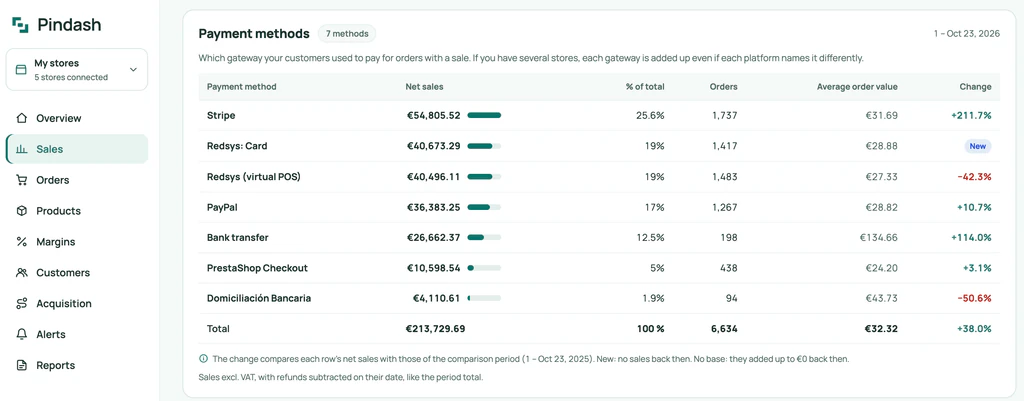Image resolution: width=1024 pixels, height=401 pixels.
Task: Click the info icon beside the change note
Action: click(x=203, y=359)
